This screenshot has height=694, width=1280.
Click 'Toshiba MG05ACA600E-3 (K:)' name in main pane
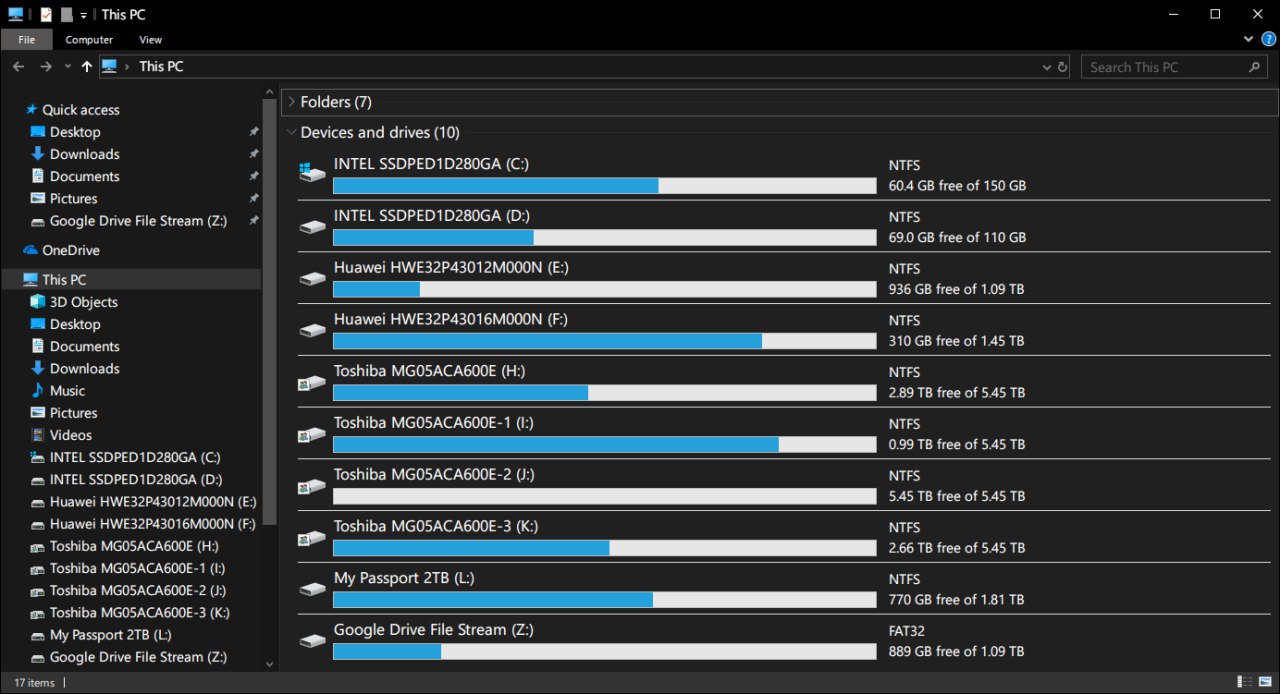[x=437, y=526]
